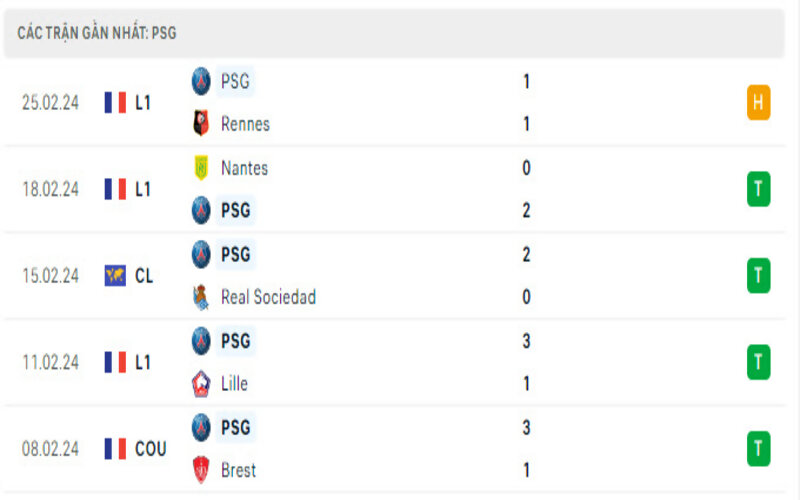Click the CL competition label
Screen dimensions: 800x500
(x=144, y=276)
